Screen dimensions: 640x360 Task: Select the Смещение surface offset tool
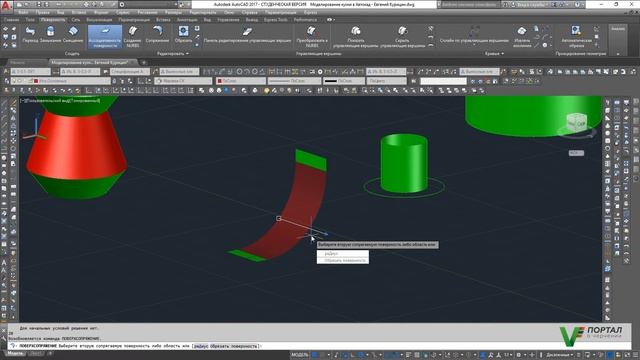pos(73,34)
